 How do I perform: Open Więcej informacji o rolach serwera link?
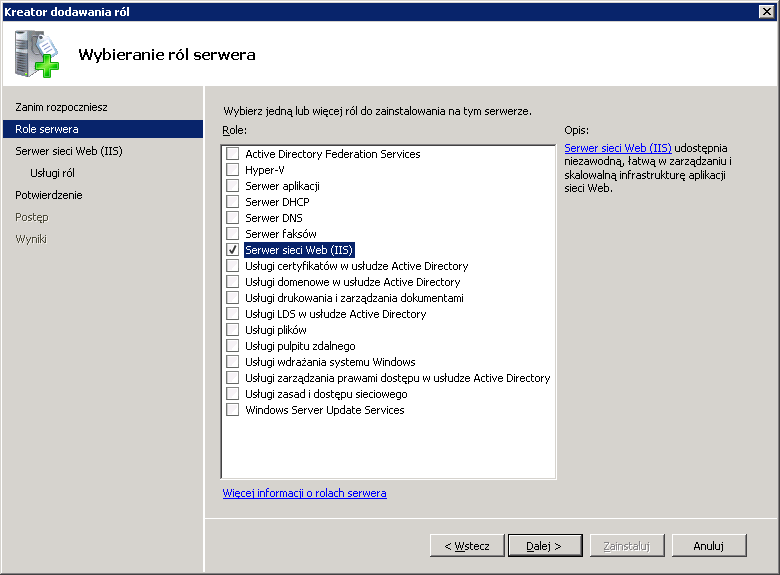pos(304,493)
